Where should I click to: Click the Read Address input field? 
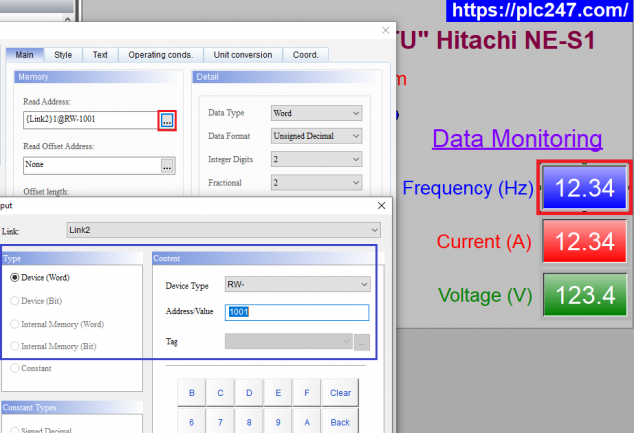coord(91,120)
